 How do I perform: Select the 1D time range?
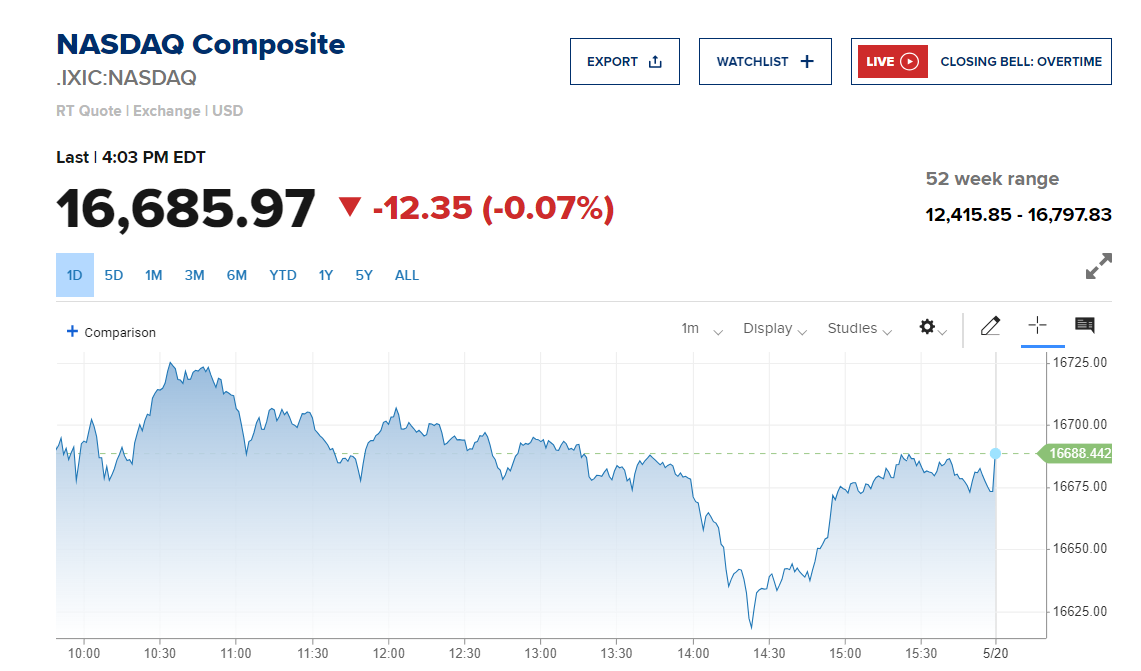click(74, 275)
